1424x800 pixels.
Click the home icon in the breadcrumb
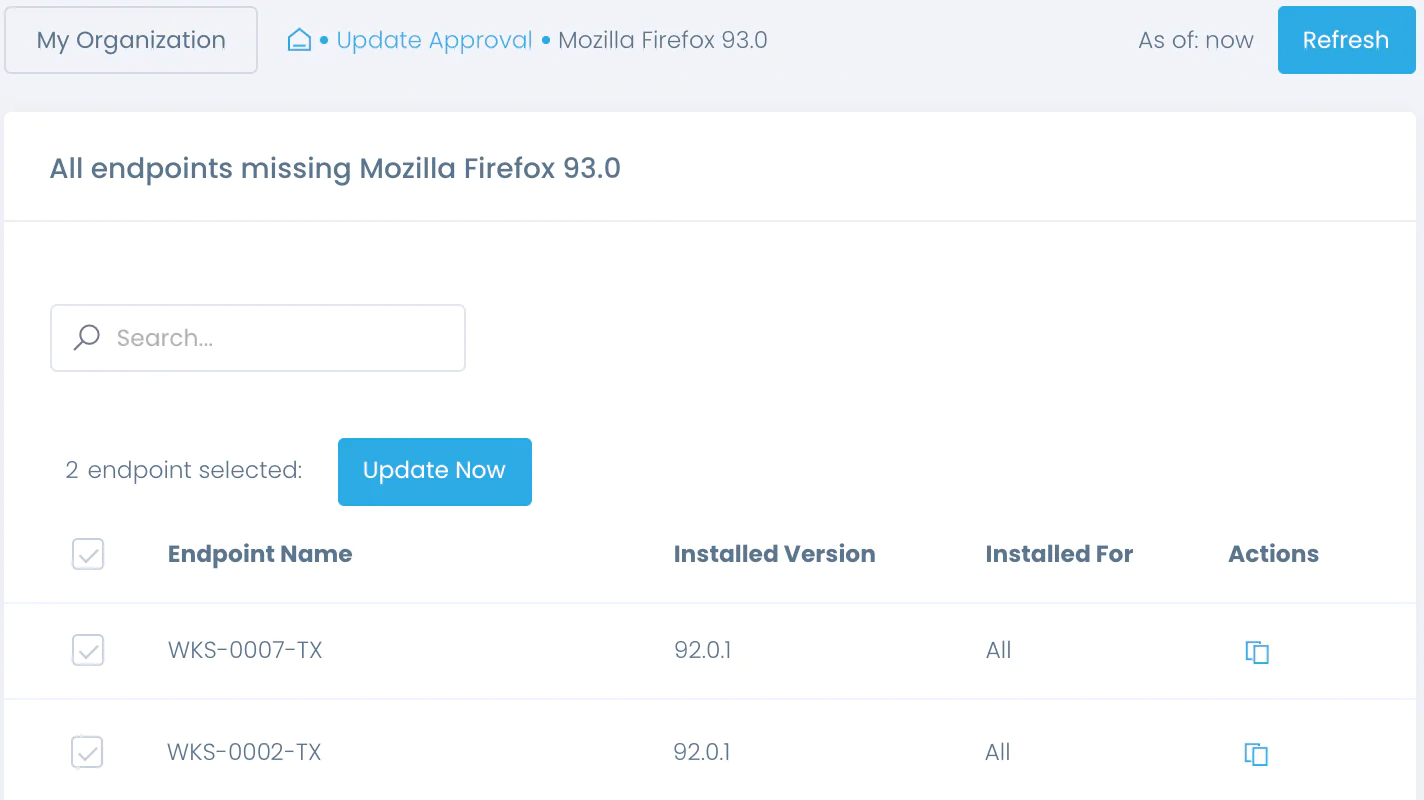pyautogui.click(x=298, y=39)
